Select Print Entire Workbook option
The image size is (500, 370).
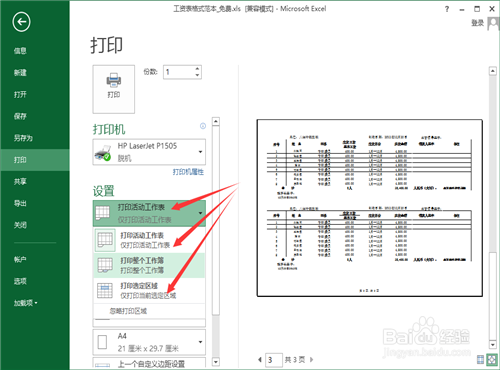(149, 265)
